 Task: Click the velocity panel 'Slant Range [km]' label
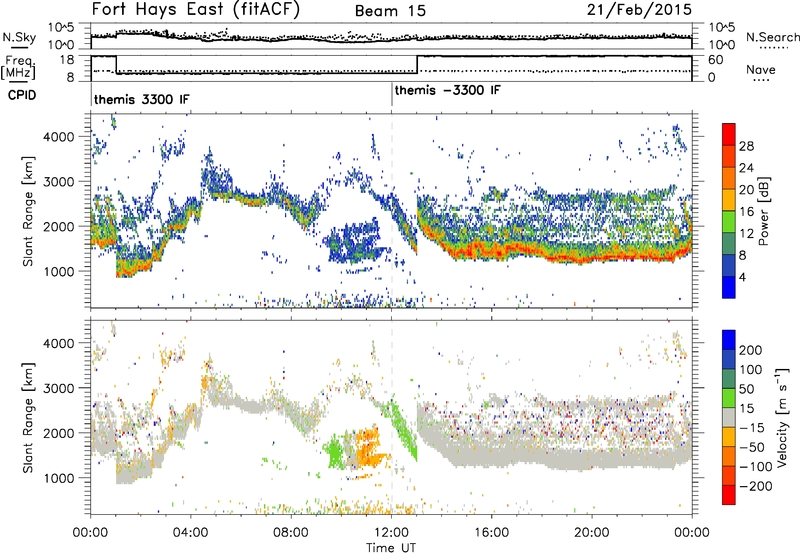(x=28, y=417)
